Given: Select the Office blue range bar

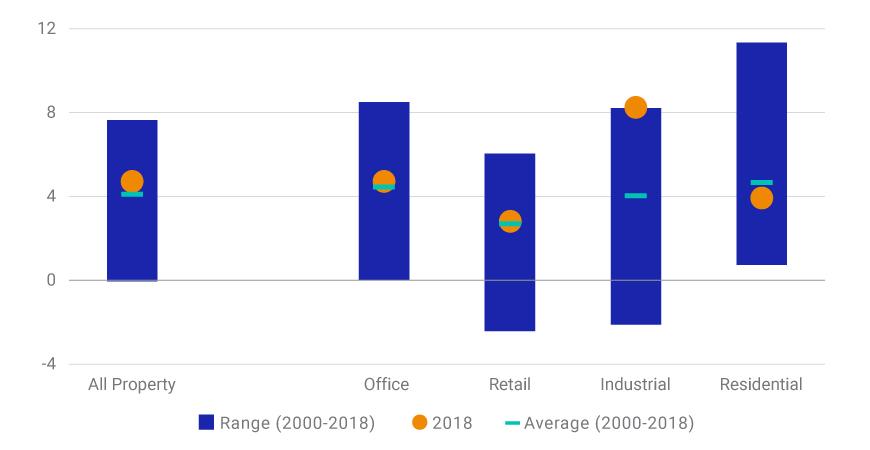Looking at the screenshot, I should 384,230.
